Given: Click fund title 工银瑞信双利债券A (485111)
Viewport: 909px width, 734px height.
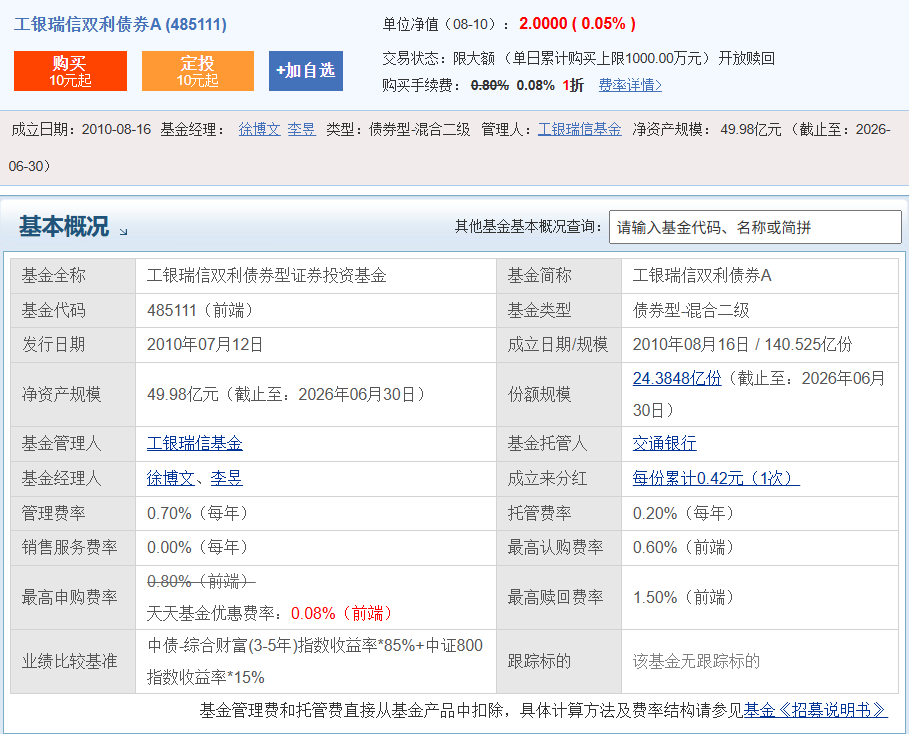Looking at the screenshot, I should 120,24.
